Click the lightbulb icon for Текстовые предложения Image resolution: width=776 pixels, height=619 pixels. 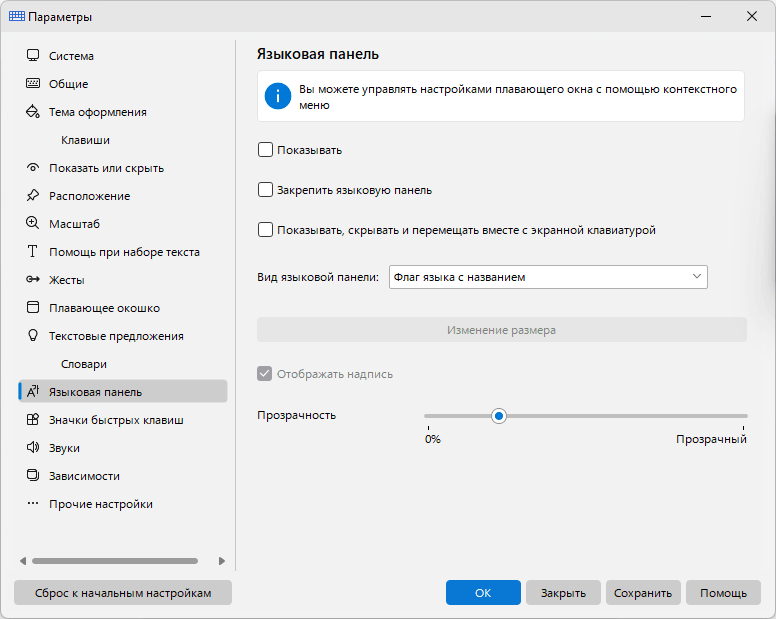coord(33,335)
